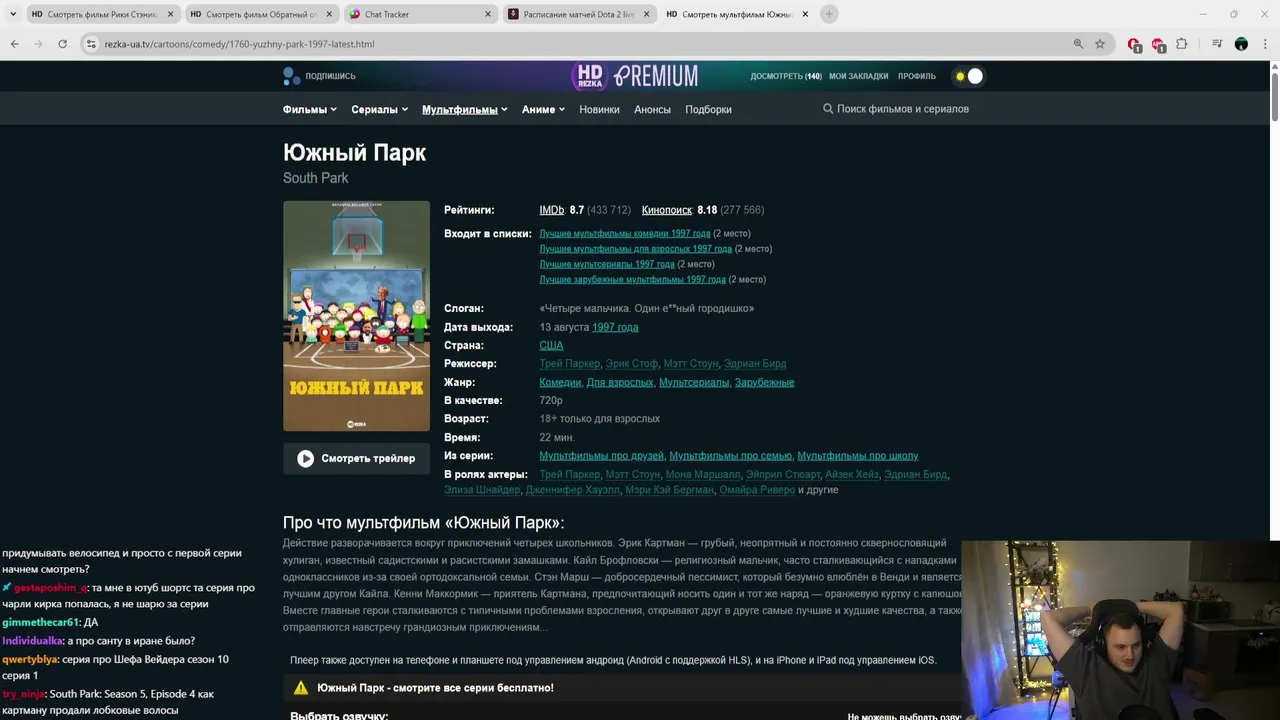Viewport: 1280px width, 720px height.
Task: Open the Кинопоиск rating link
Action: tap(667, 210)
